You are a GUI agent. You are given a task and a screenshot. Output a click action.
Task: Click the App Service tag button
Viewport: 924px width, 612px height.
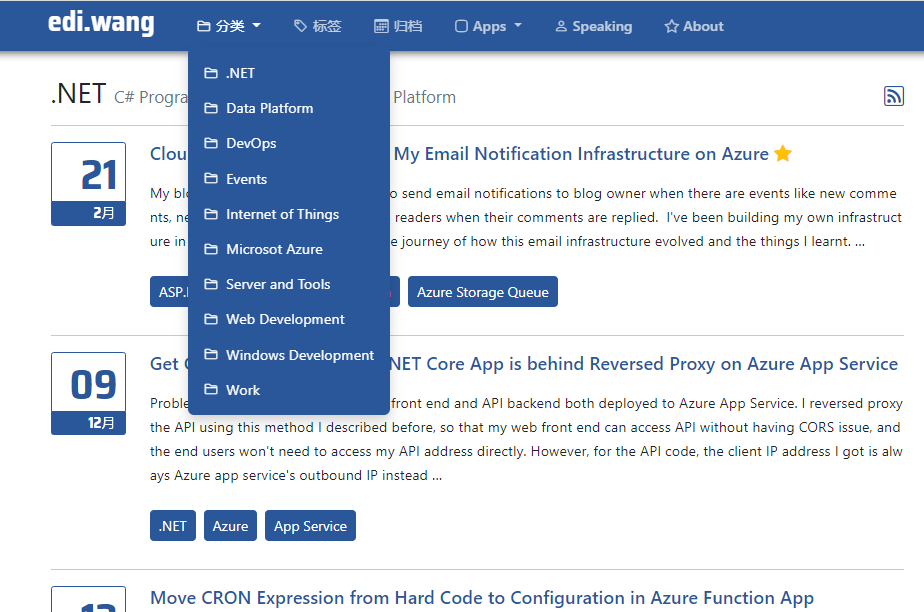pos(311,525)
